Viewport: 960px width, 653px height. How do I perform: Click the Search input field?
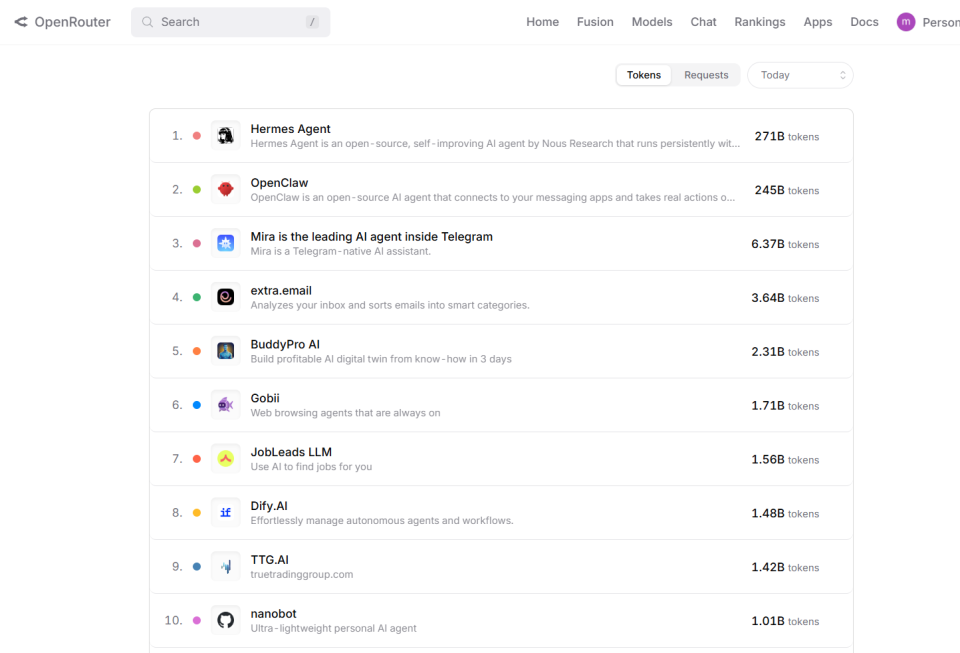tap(231, 22)
